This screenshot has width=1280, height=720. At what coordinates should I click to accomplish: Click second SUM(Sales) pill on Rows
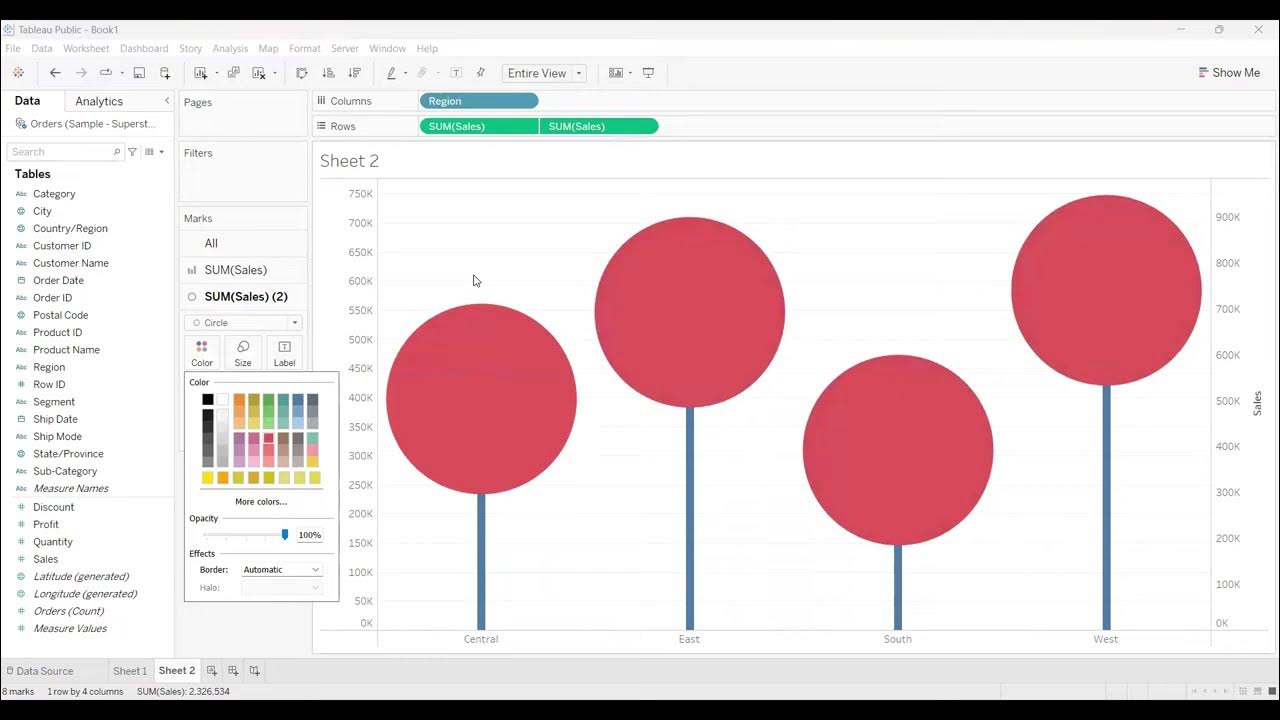pos(599,126)
